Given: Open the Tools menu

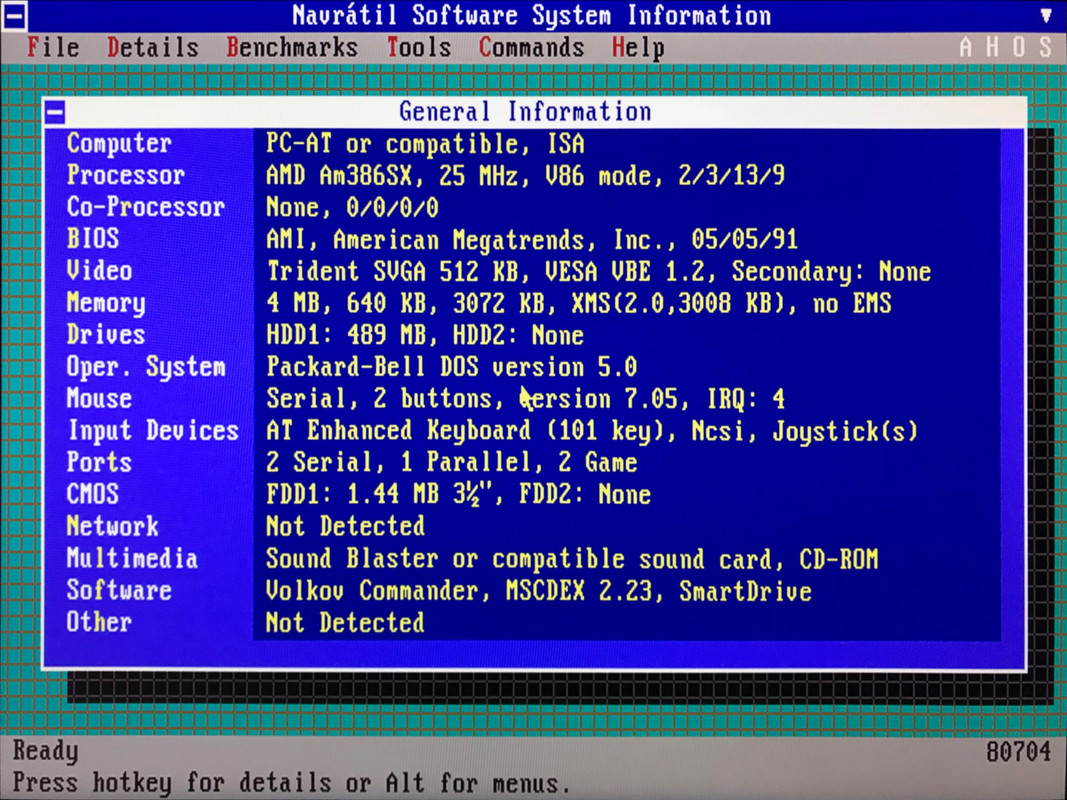Looking at the screenshot, I should tap(418, 48).
